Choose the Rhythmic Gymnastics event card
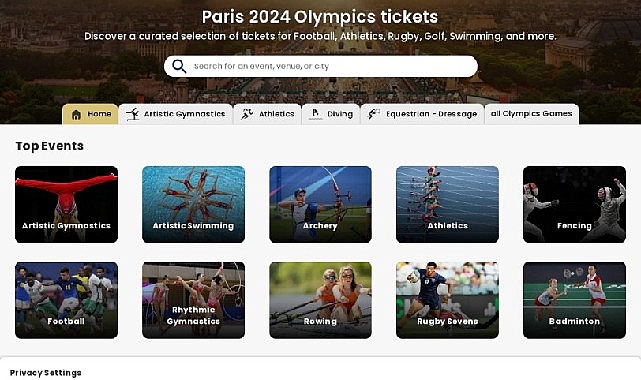Screen dimensions: 641x380 point(193,300)
